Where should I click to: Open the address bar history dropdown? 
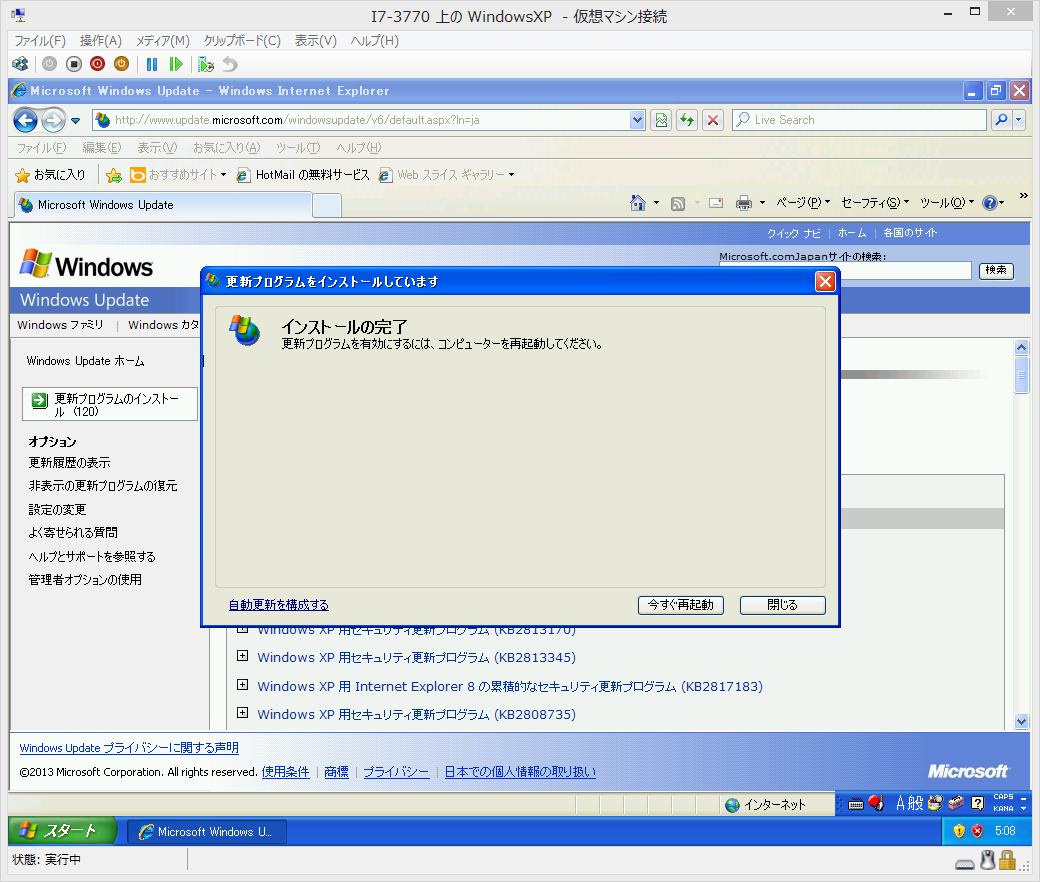tap(637, 120)
